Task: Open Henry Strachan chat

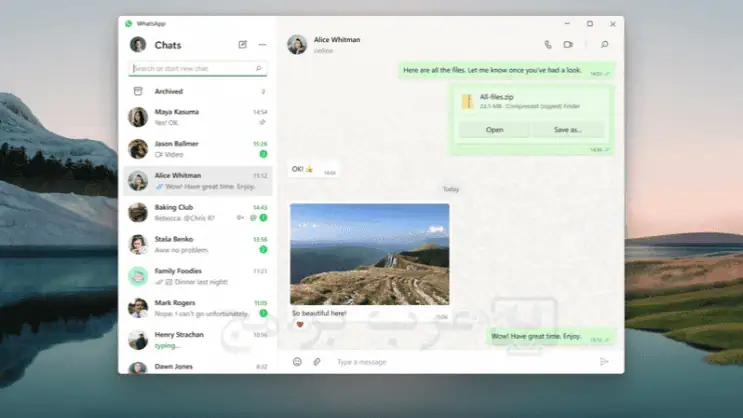Action: pyautogui.click(x=198, y=339)
